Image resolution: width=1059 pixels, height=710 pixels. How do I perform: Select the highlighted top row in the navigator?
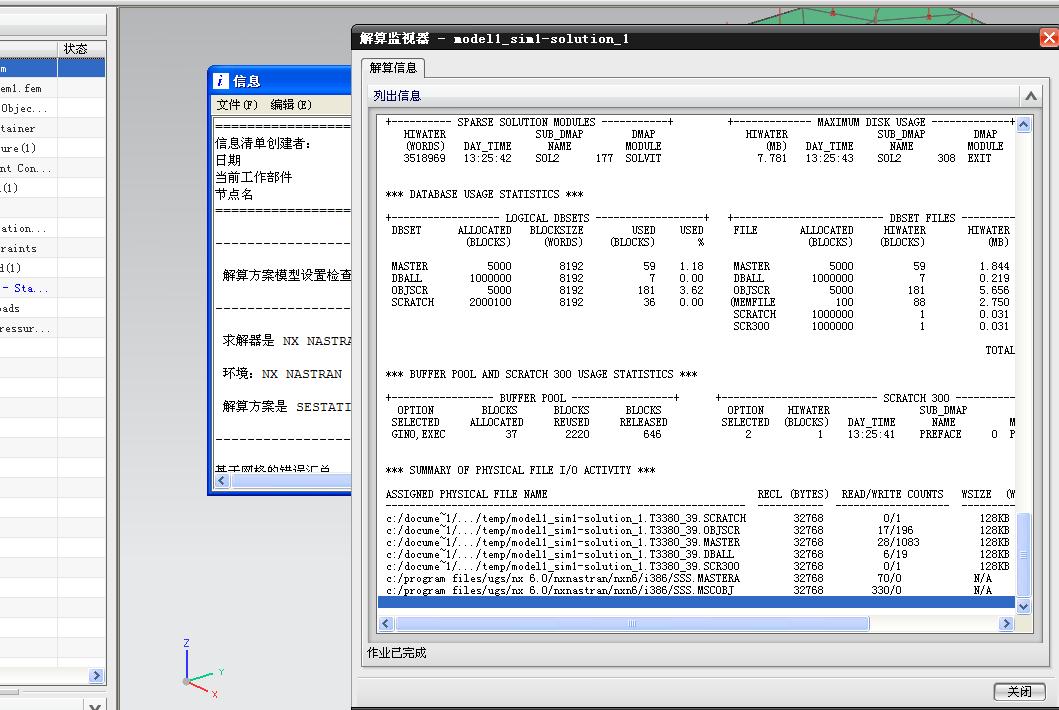click(x=52, y=68)
